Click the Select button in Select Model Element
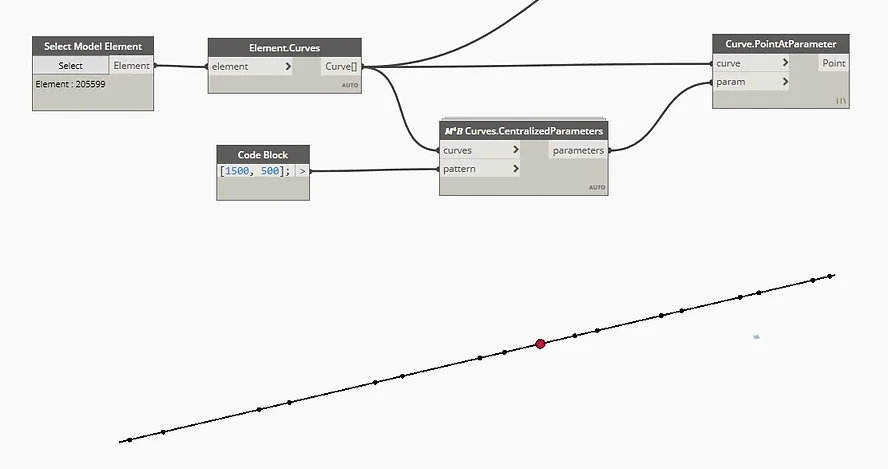 tap(70, 66)
